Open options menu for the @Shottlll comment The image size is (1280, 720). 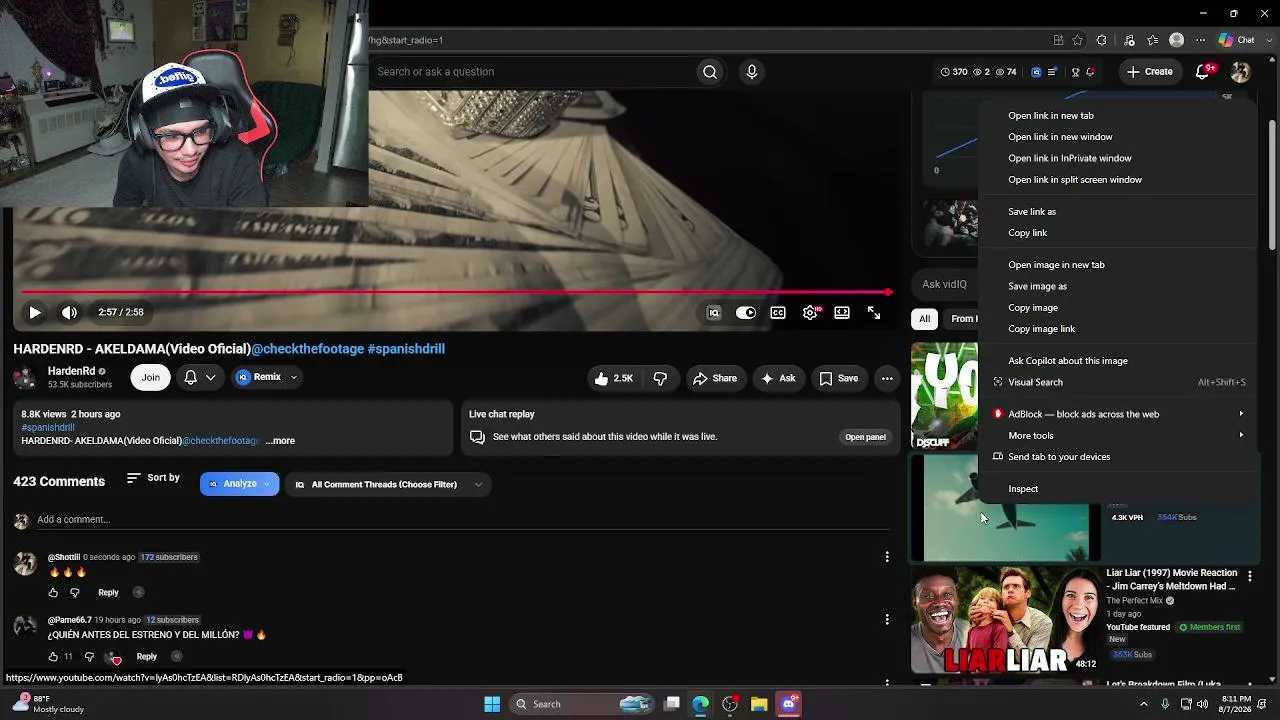click(x=887, y=557)
